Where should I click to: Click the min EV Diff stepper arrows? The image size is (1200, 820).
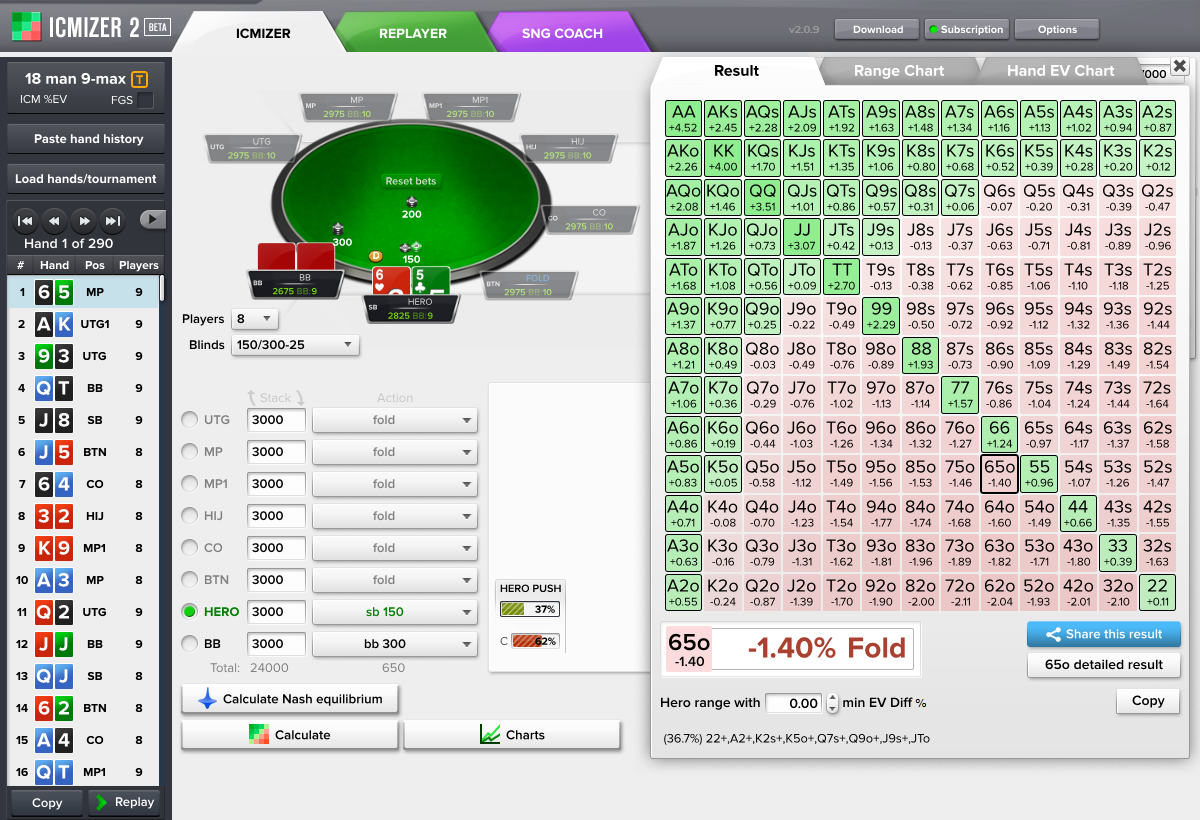(x=832, y=703)
